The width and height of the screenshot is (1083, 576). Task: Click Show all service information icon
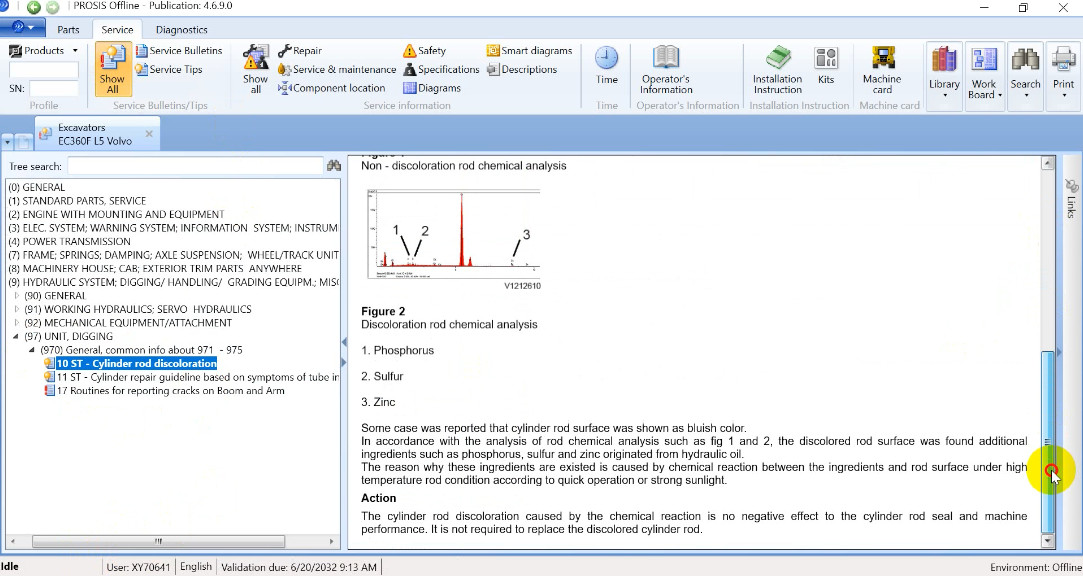click(x=256, y=69)
